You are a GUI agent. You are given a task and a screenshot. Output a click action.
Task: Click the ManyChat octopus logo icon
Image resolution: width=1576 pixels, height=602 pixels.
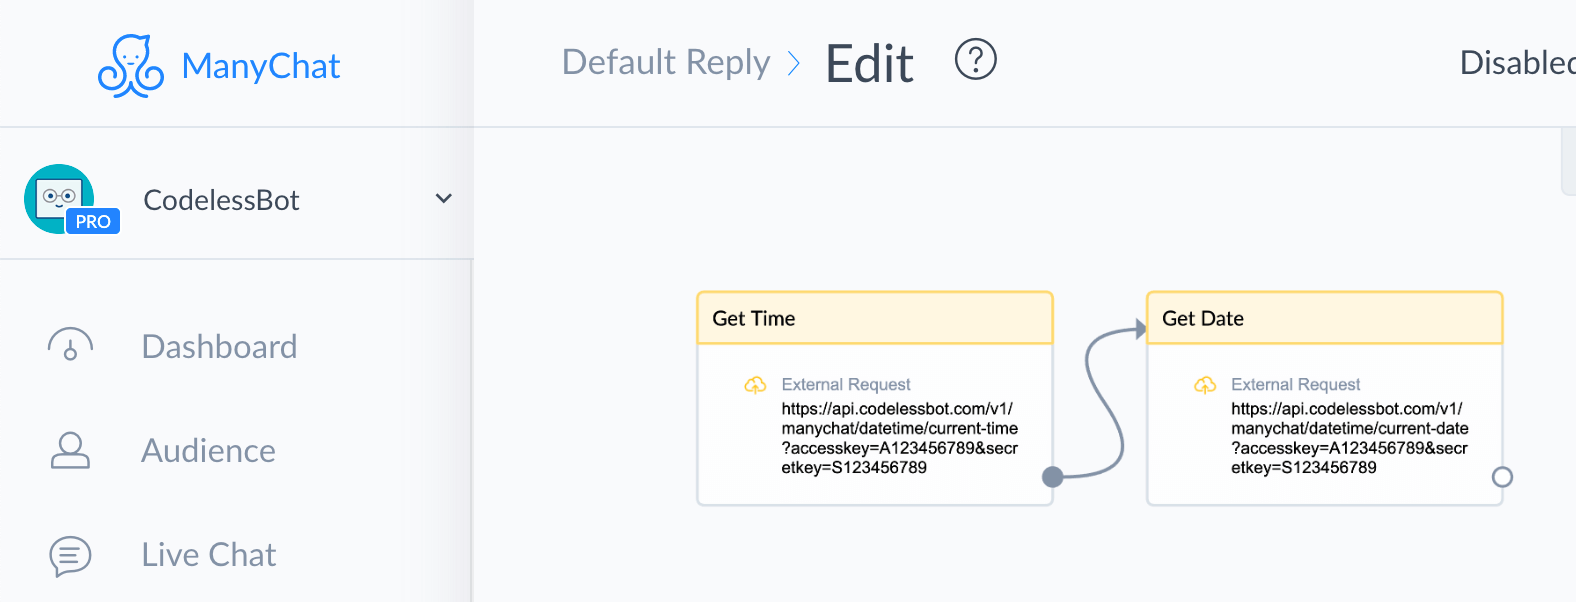point(131,66)
